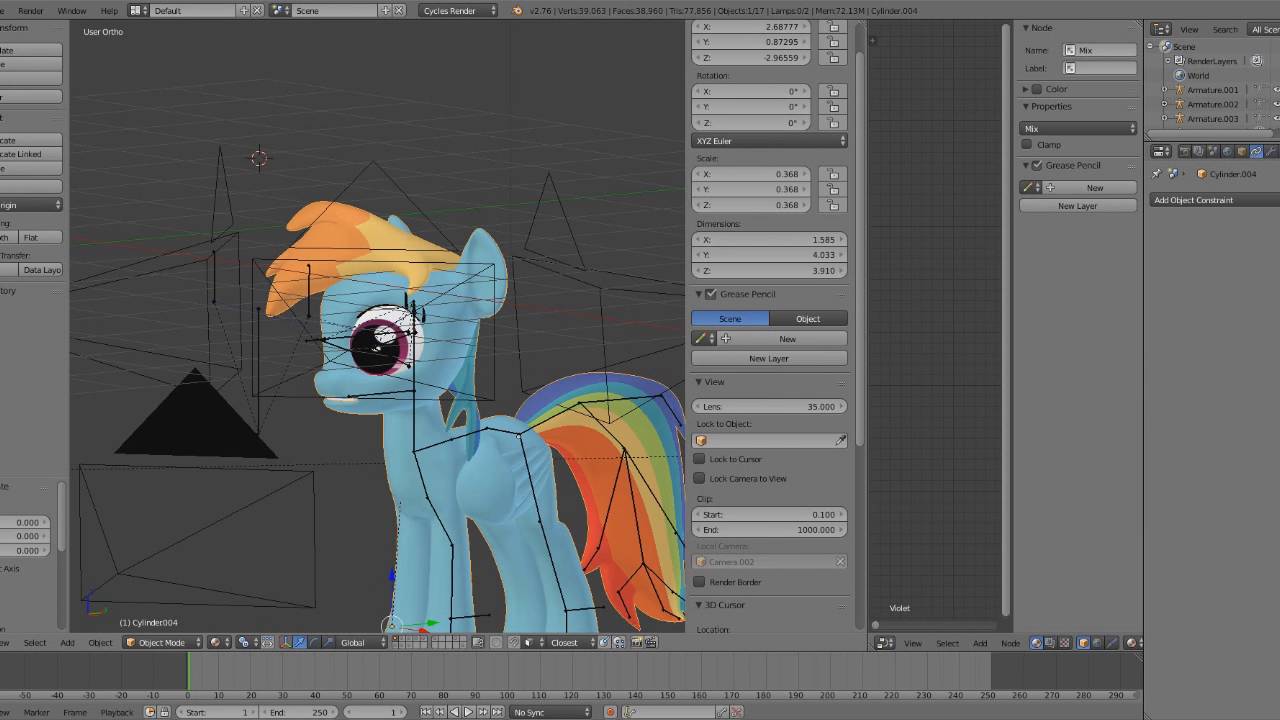This screenshot has height=720, width=1280.
Task: Toggle lock on Scale Y
Action: 834,189
